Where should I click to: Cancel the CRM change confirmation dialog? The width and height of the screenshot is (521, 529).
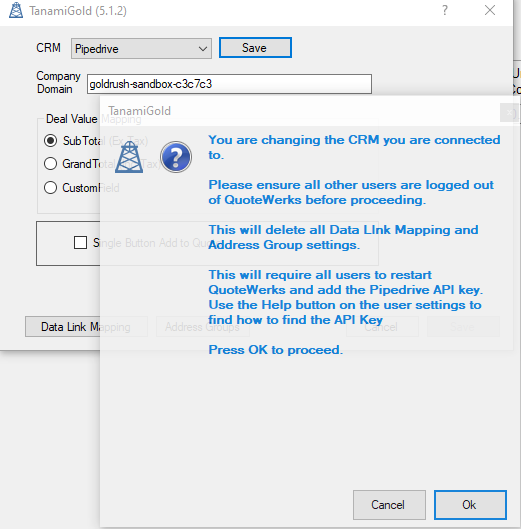[x=389, y=505]
